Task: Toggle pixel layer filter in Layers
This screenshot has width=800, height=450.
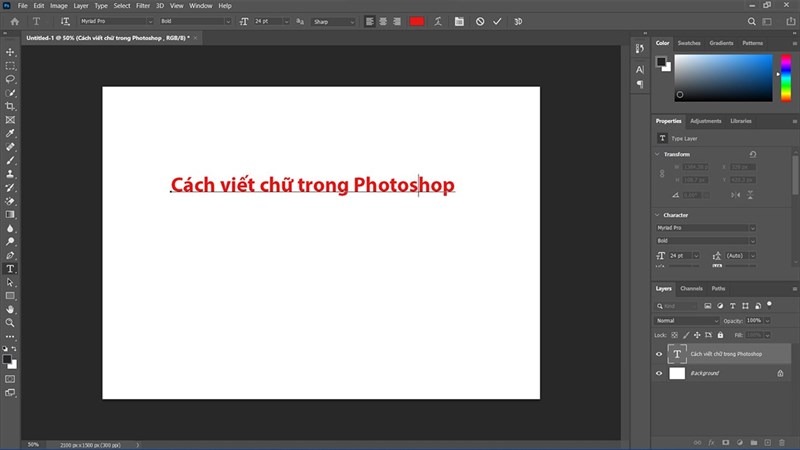Action: point(708,306)
